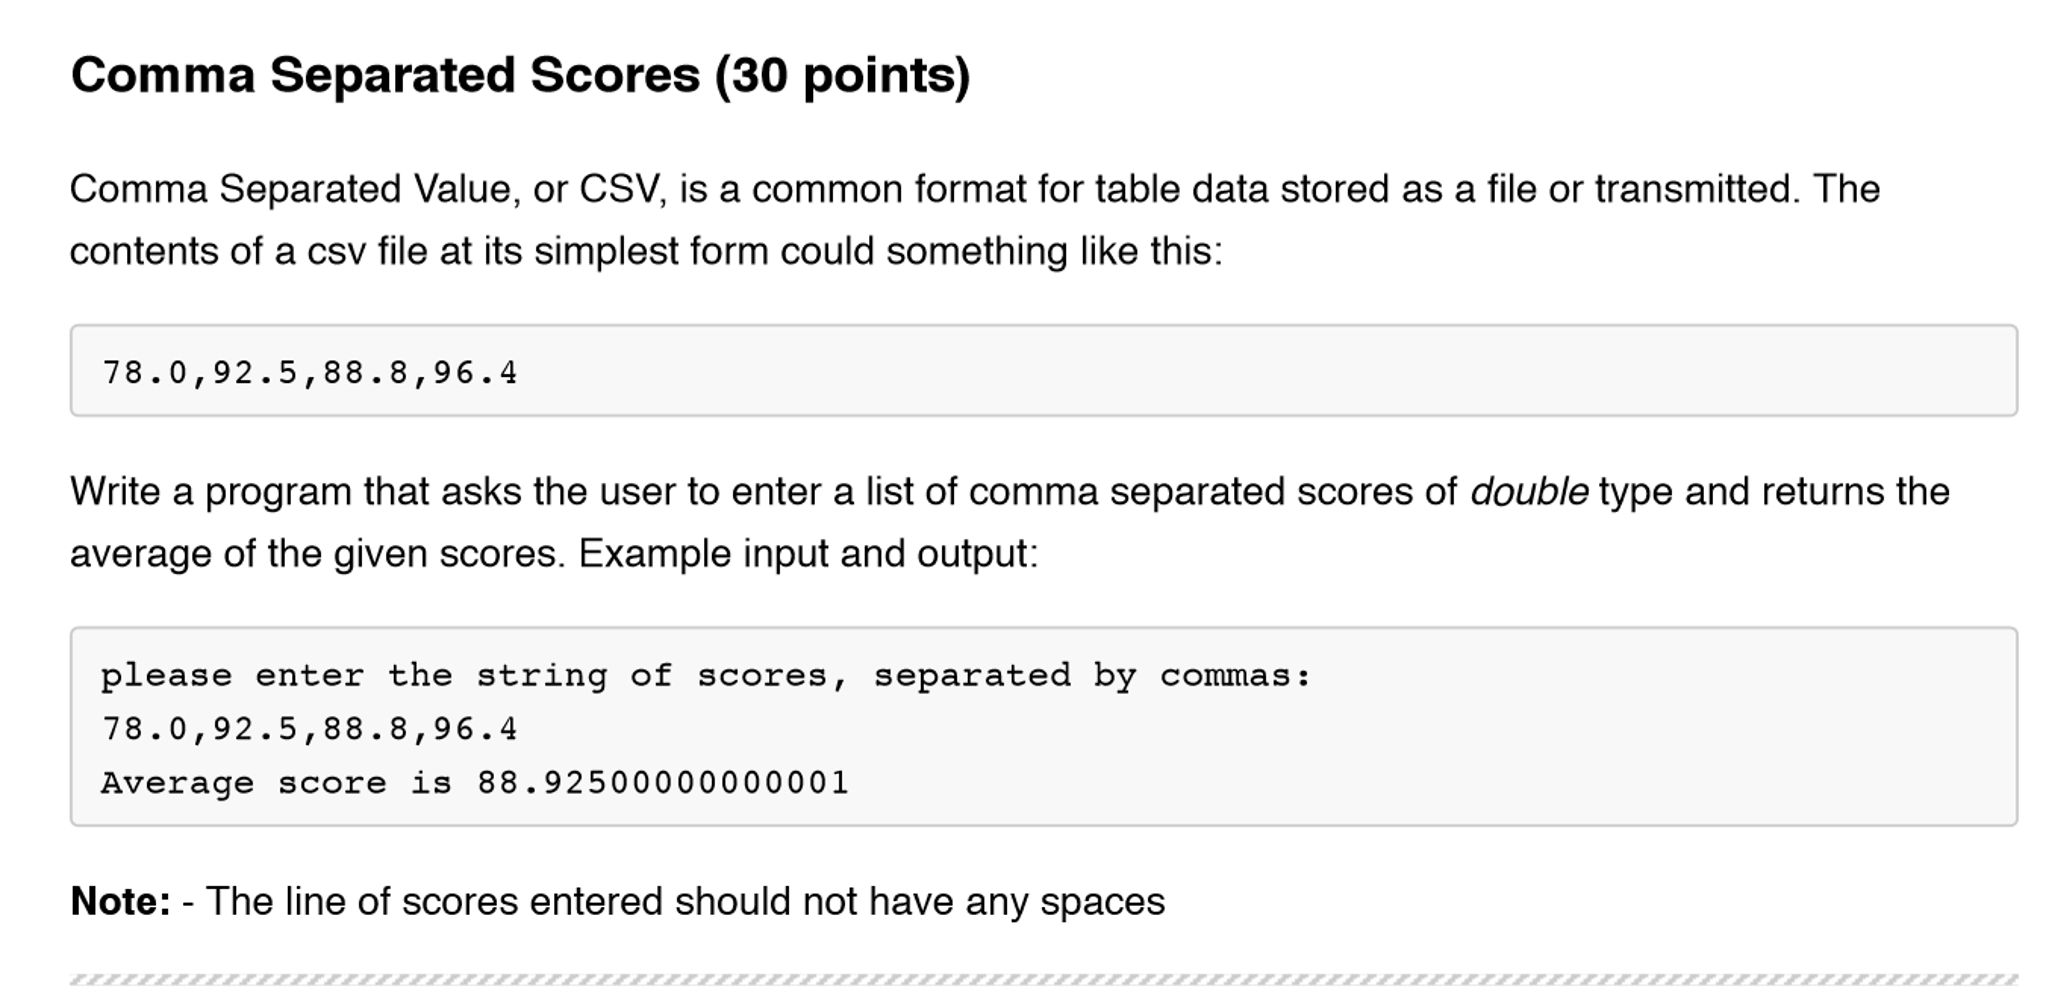
Task: Click the italic word 'double'
Action: click(1528, 492)
